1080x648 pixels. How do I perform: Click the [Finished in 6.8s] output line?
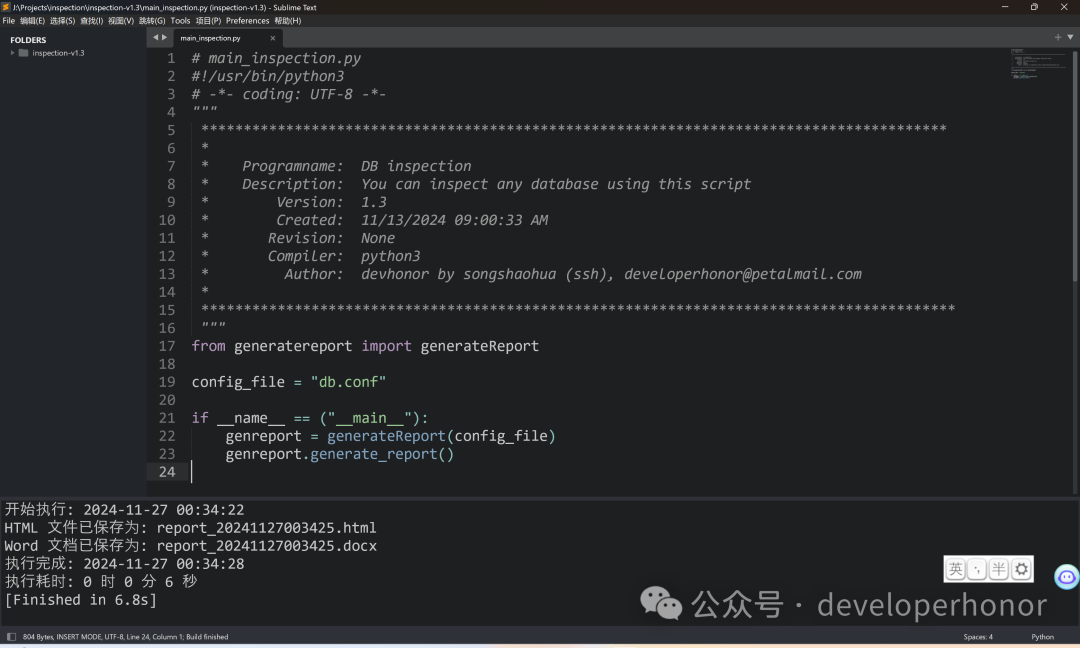pyautogui.click(x=81, y=600)
